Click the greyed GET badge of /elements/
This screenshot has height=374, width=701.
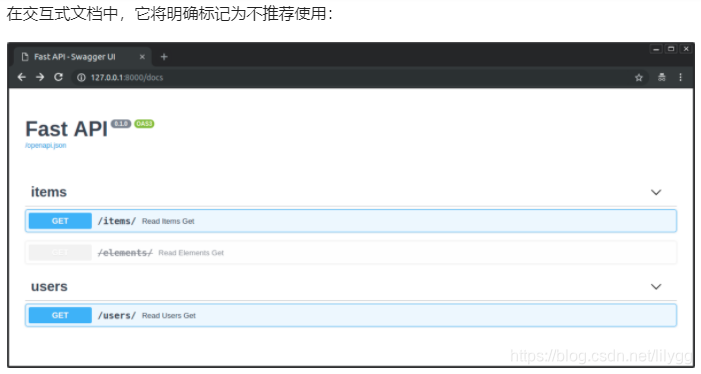[x=60, y=252]
